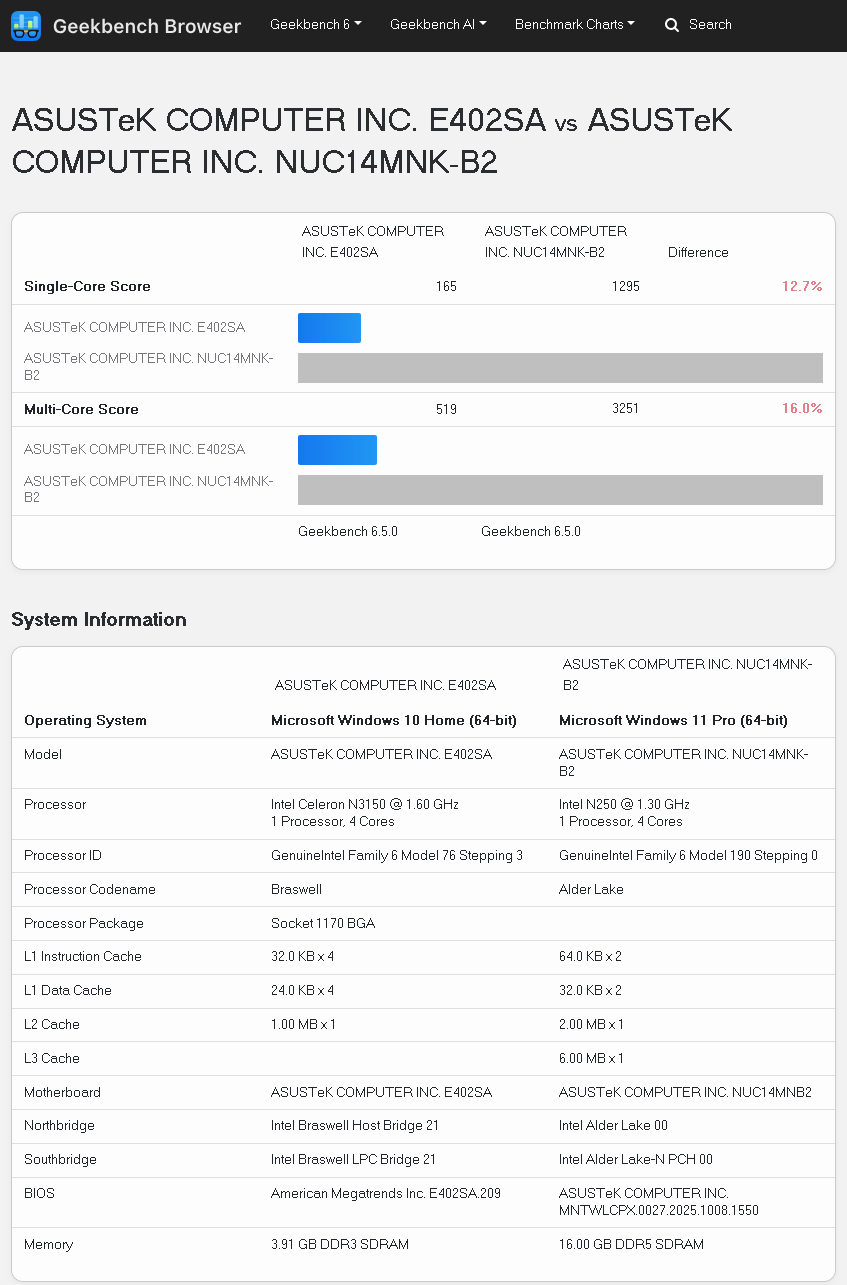Select Intel Alder Lake 00 northbridge
Image resolution: width=847 pixels, height=1285 pixels.
pos(613,1125)
